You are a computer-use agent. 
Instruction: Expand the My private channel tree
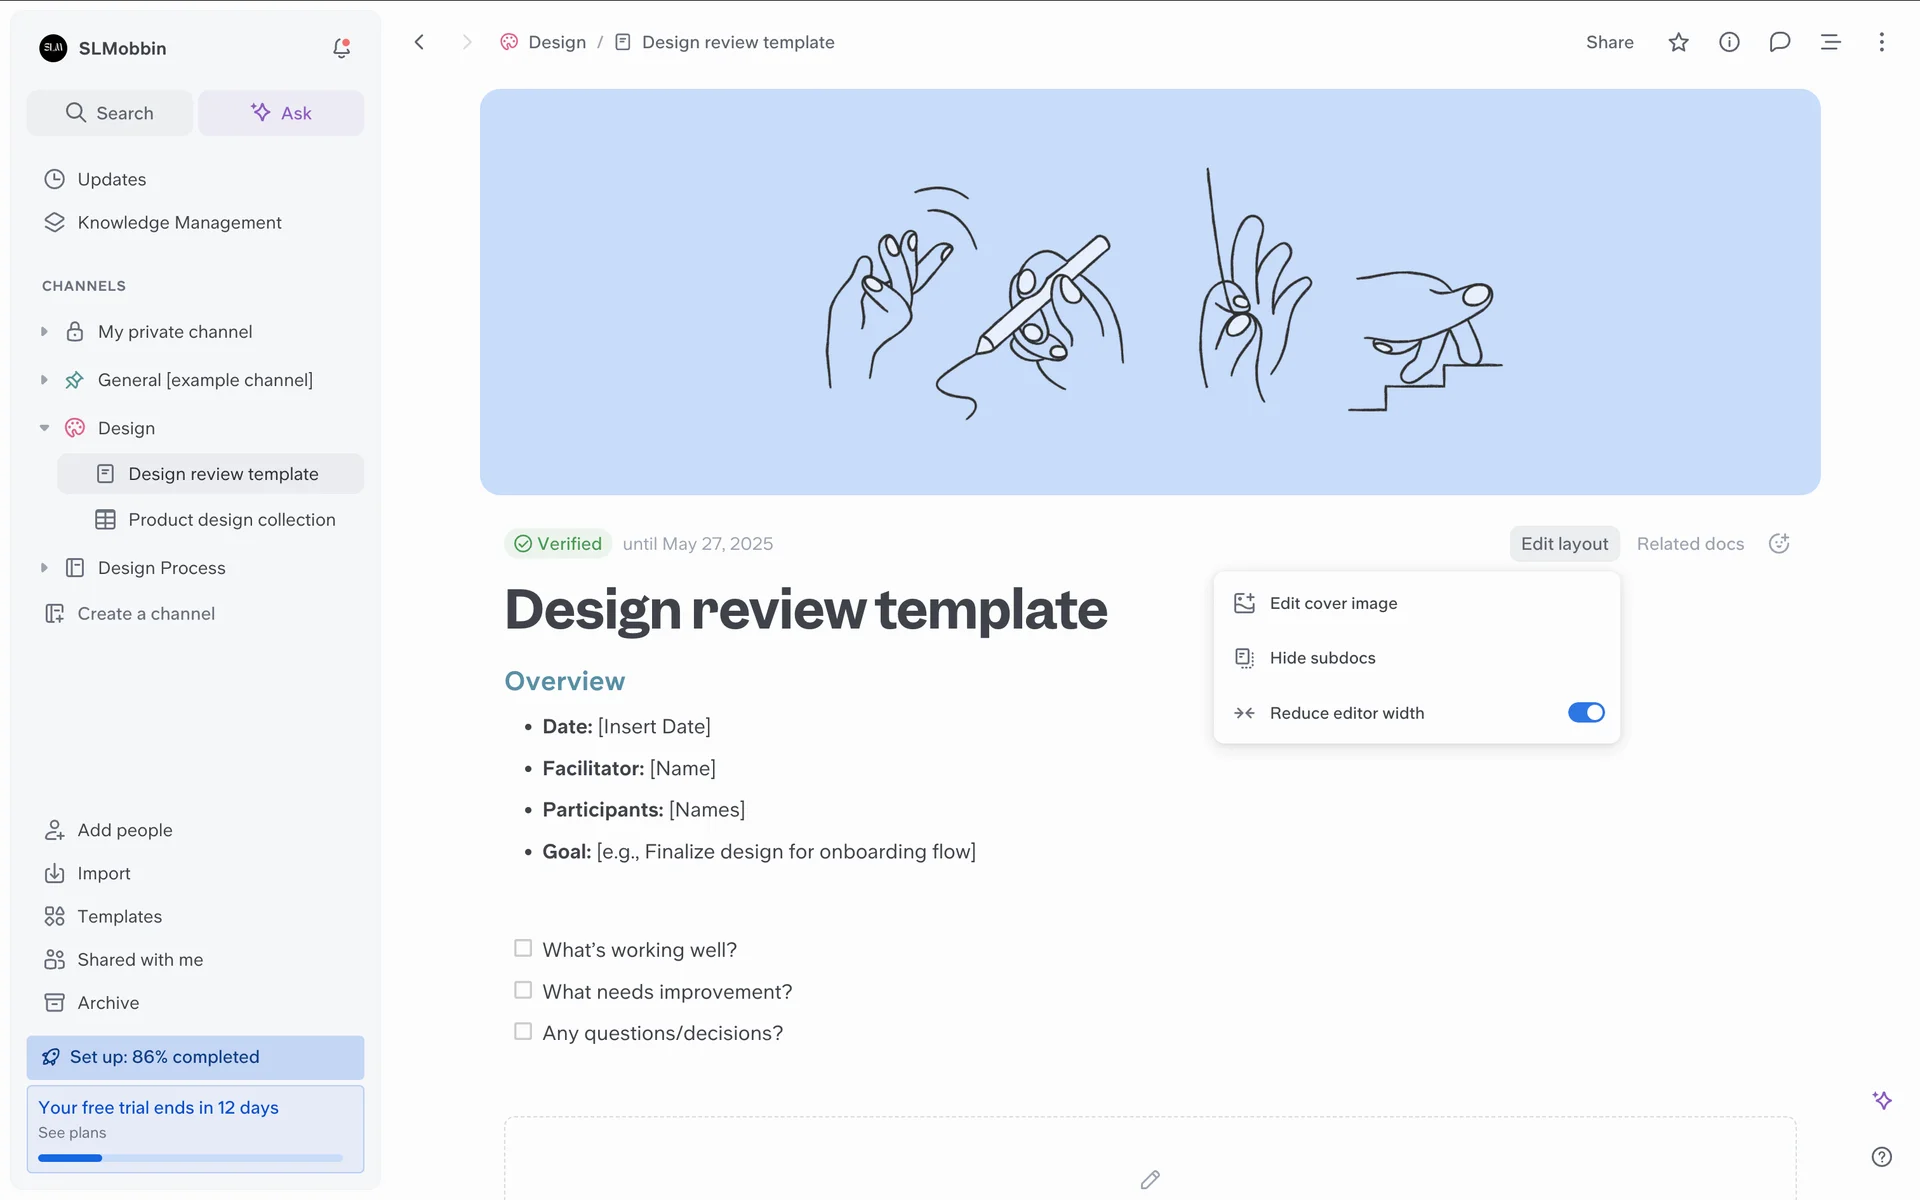pyautogui.click(x=44, y=332)
